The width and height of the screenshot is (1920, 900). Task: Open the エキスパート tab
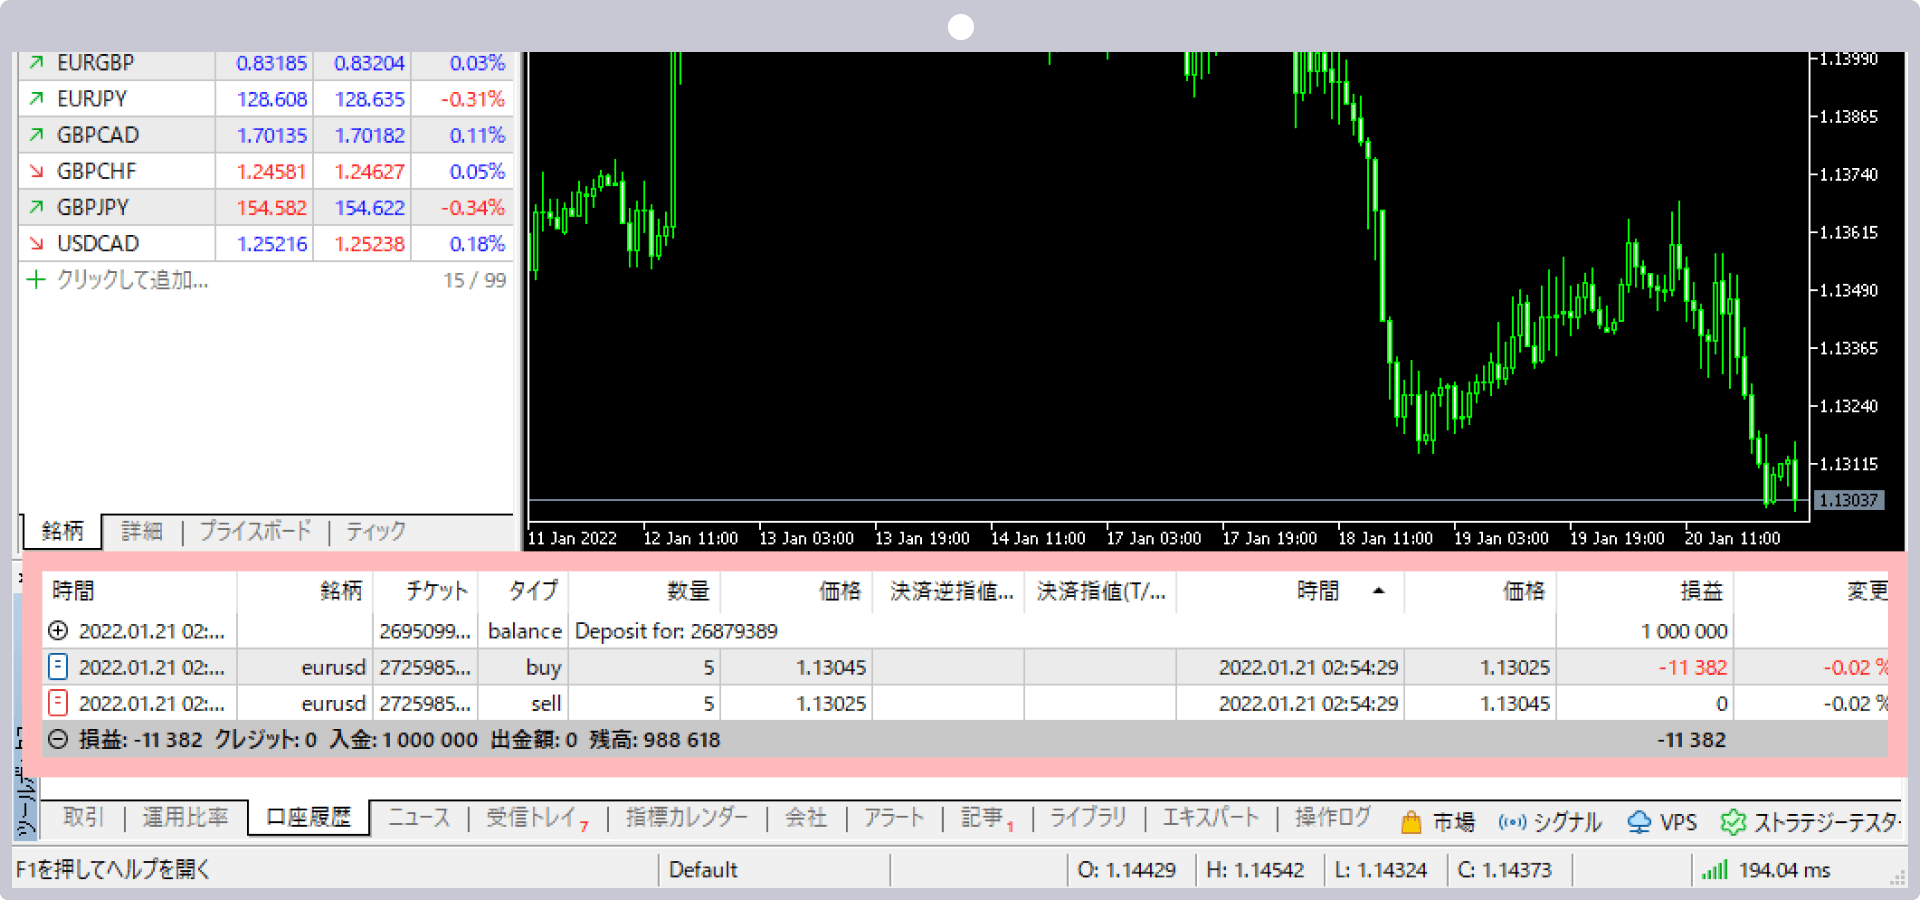click(1210, 818)
